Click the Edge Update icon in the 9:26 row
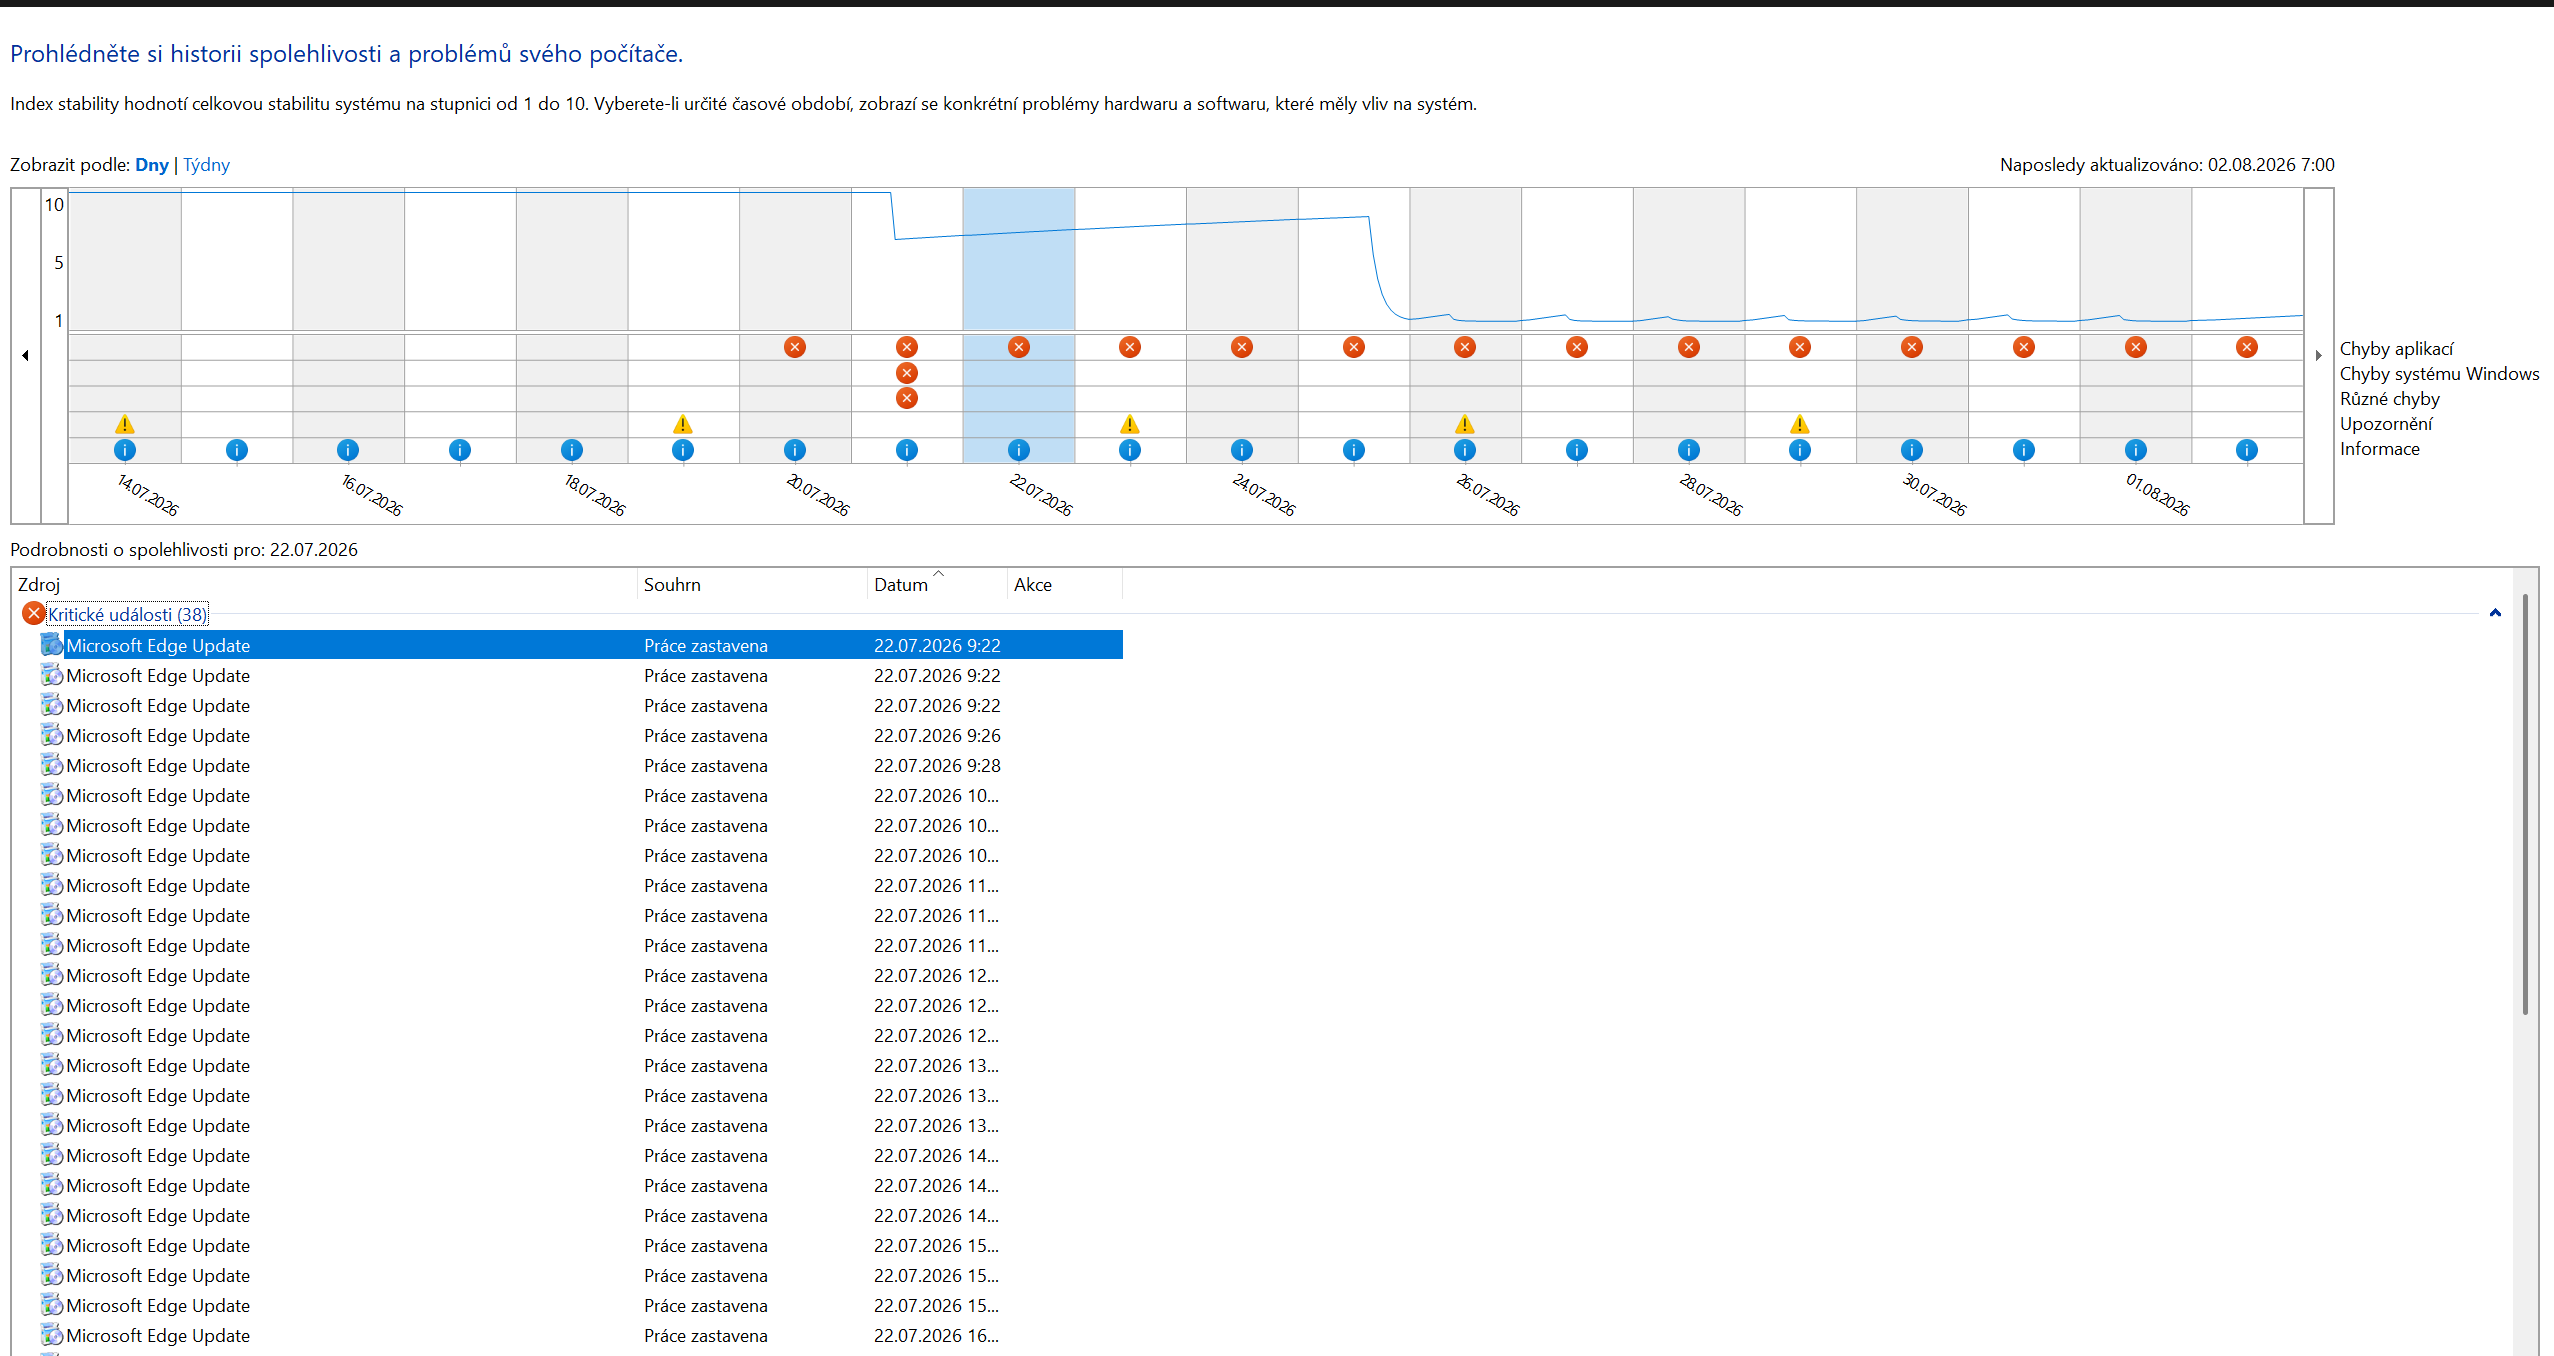 coord(52,735)
